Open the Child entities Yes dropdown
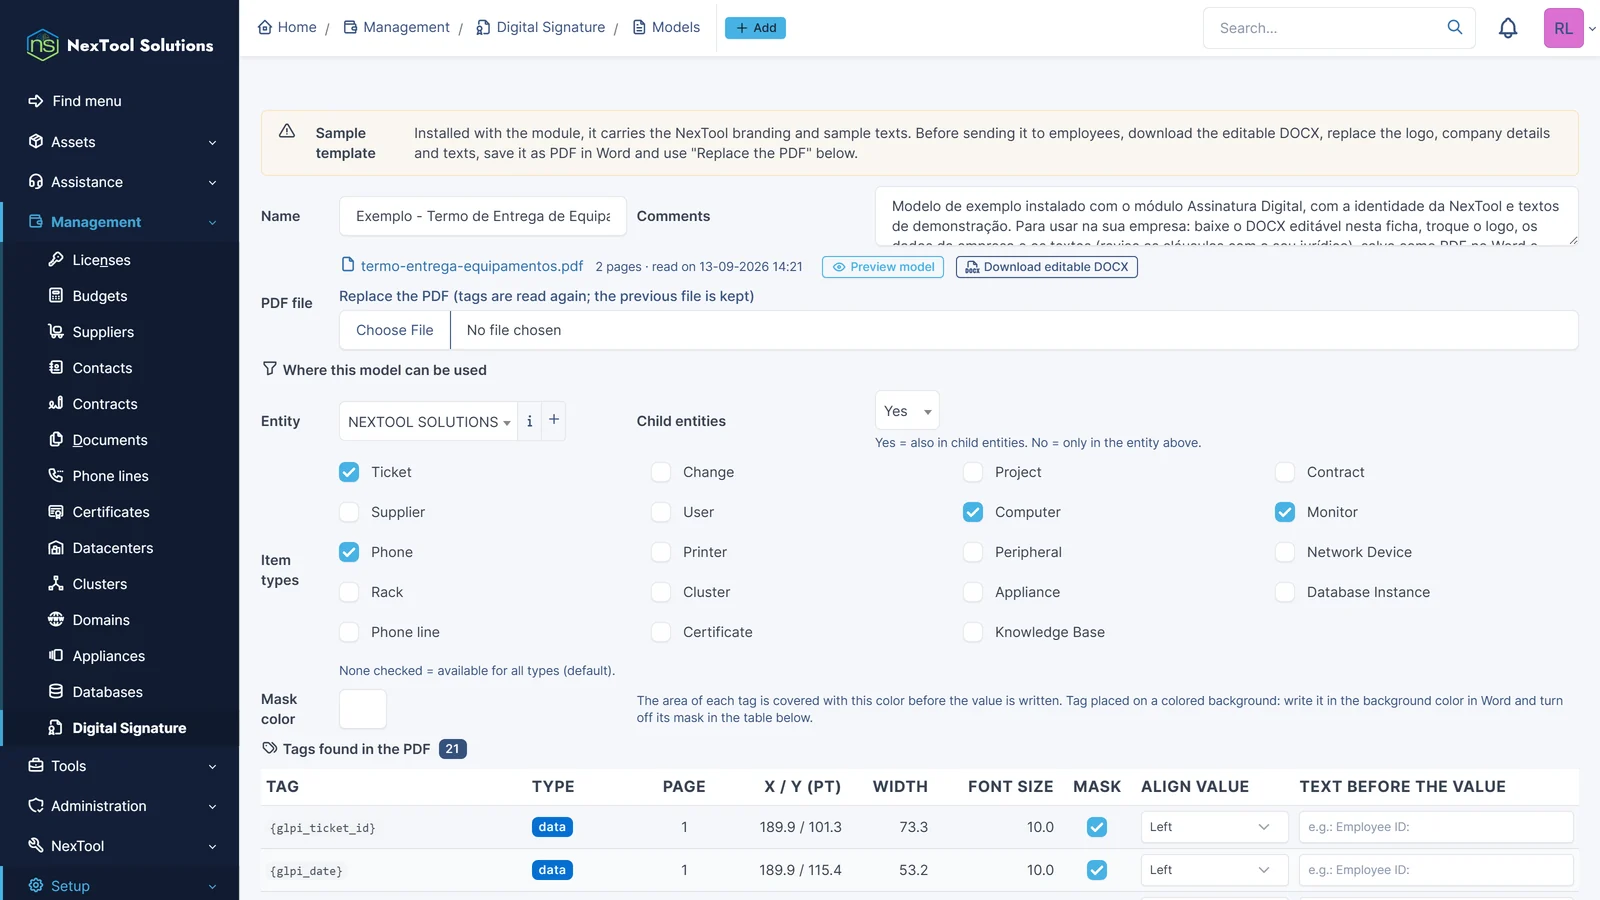1600x900 pixels. 907,411
